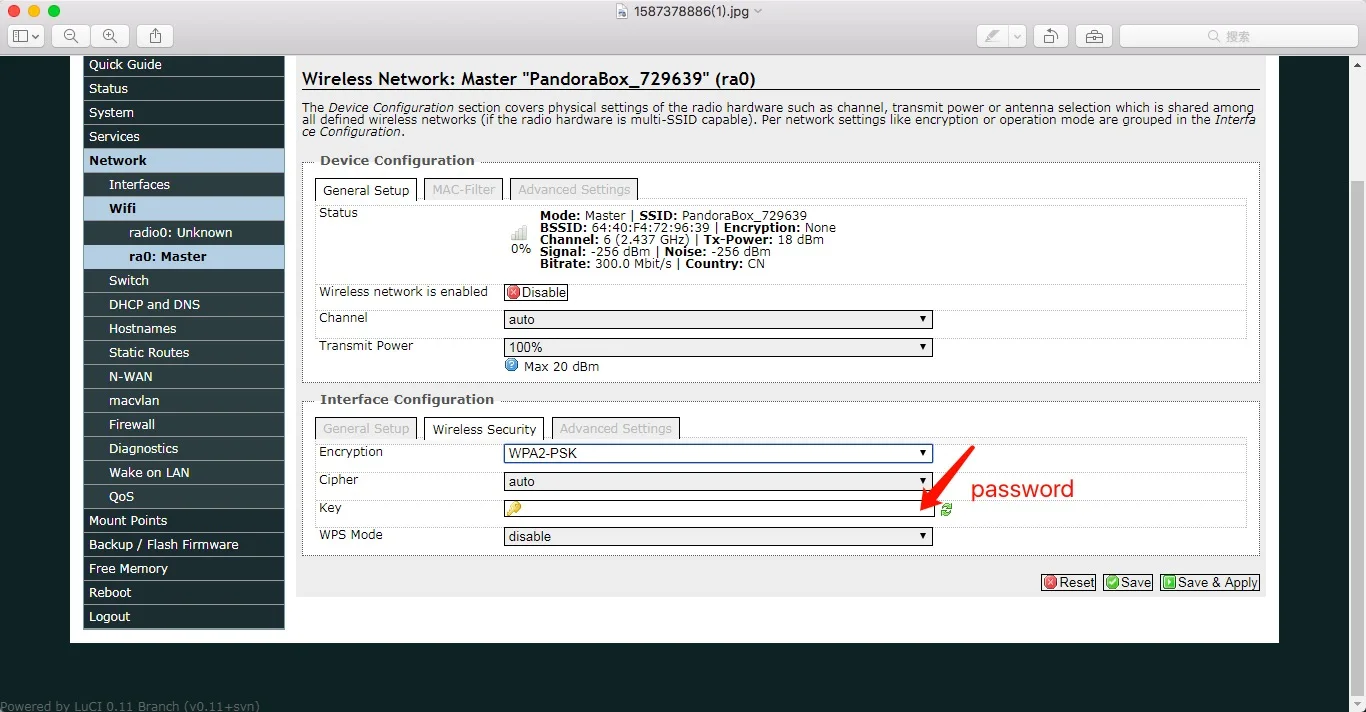Open the Encryption dropdown
This screenshot has width=1366, height=712.
click(x=718, y=453)
